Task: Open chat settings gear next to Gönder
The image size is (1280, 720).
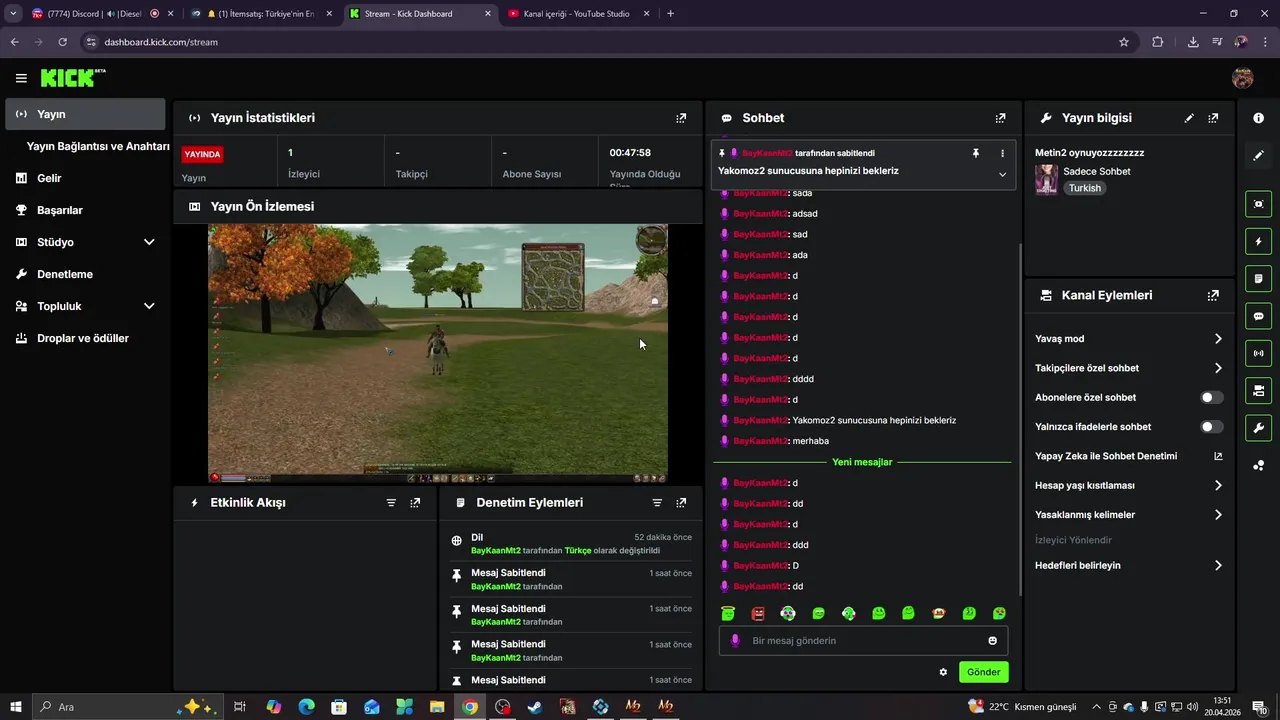Action: pos(943,672)
